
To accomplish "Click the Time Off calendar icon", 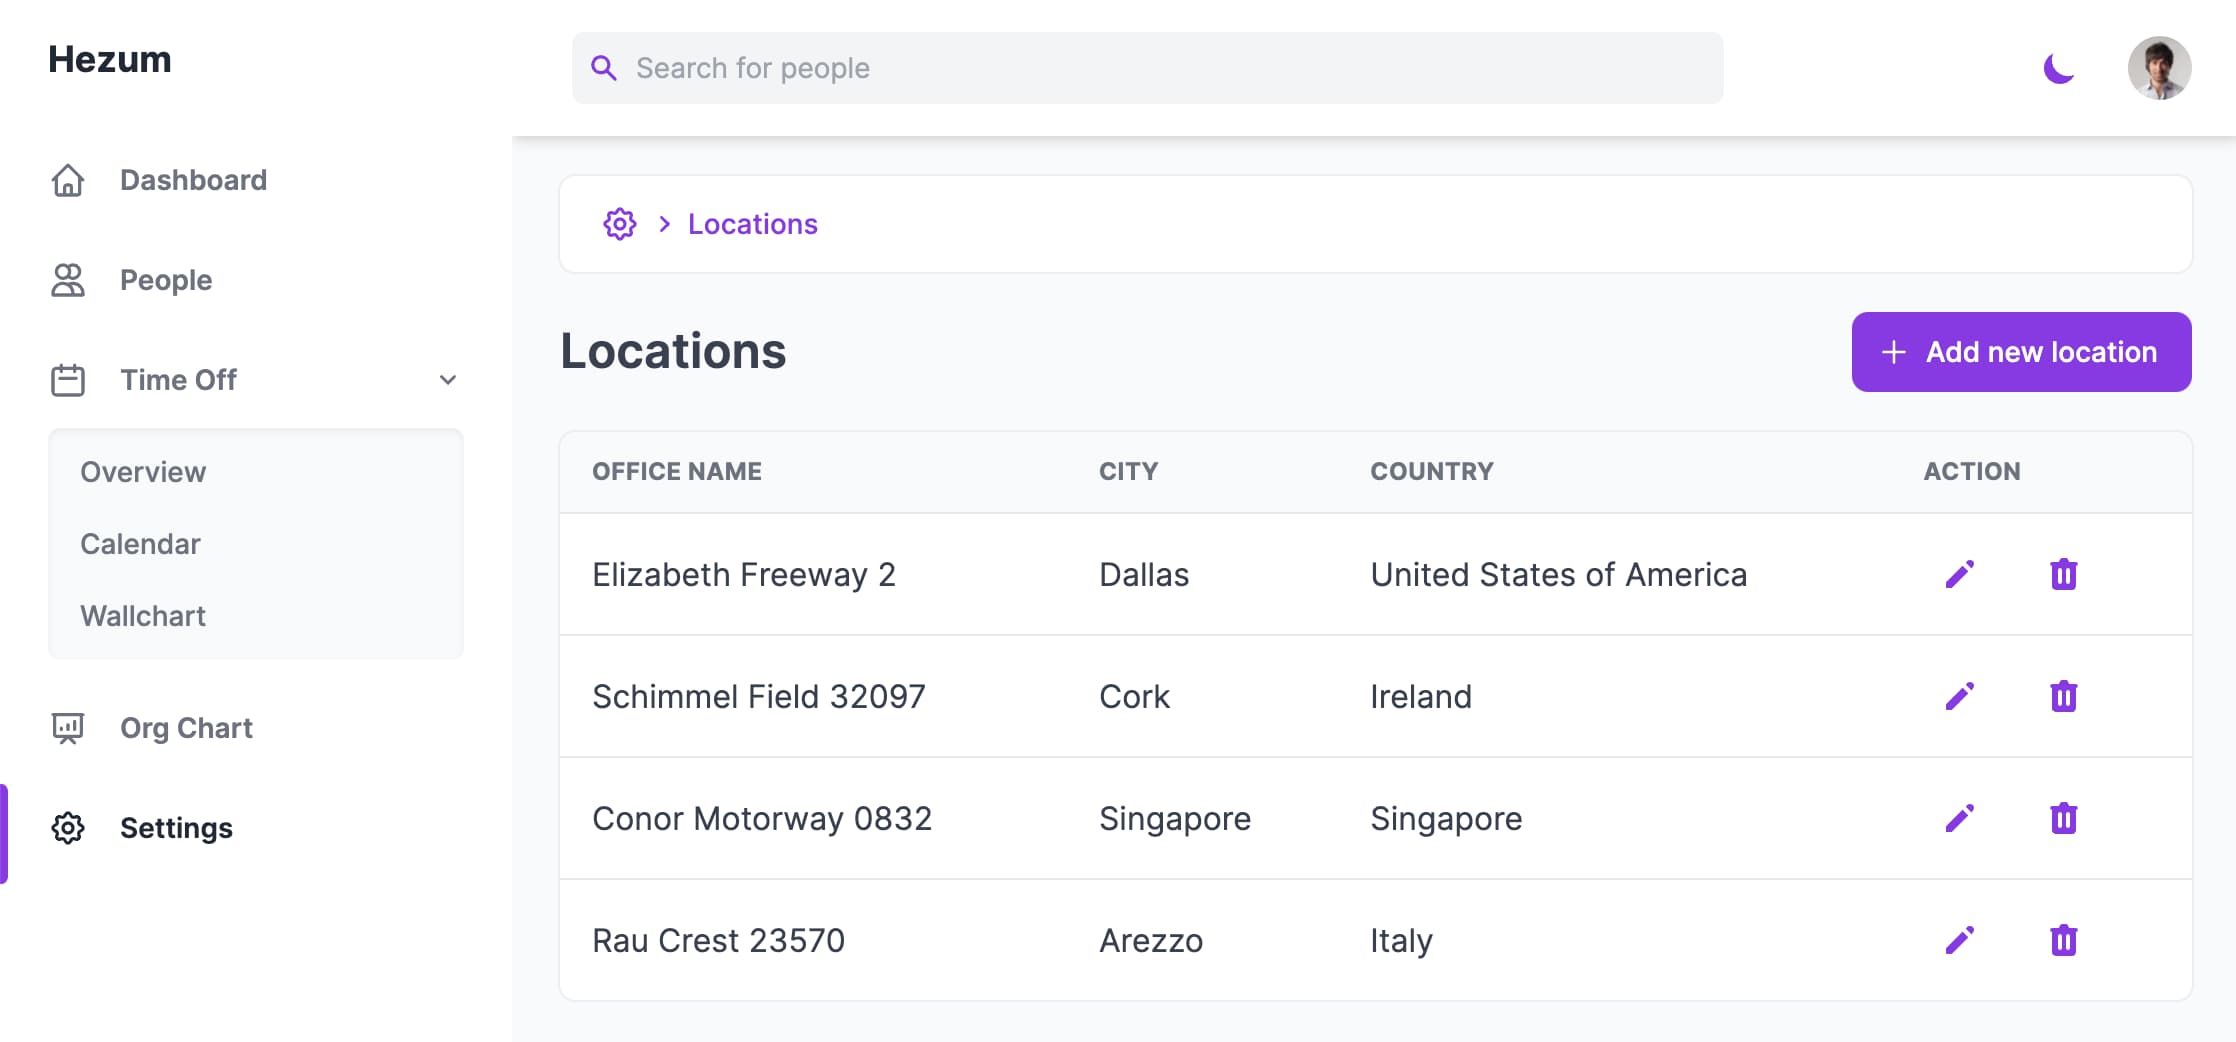I will pos(68,380).
